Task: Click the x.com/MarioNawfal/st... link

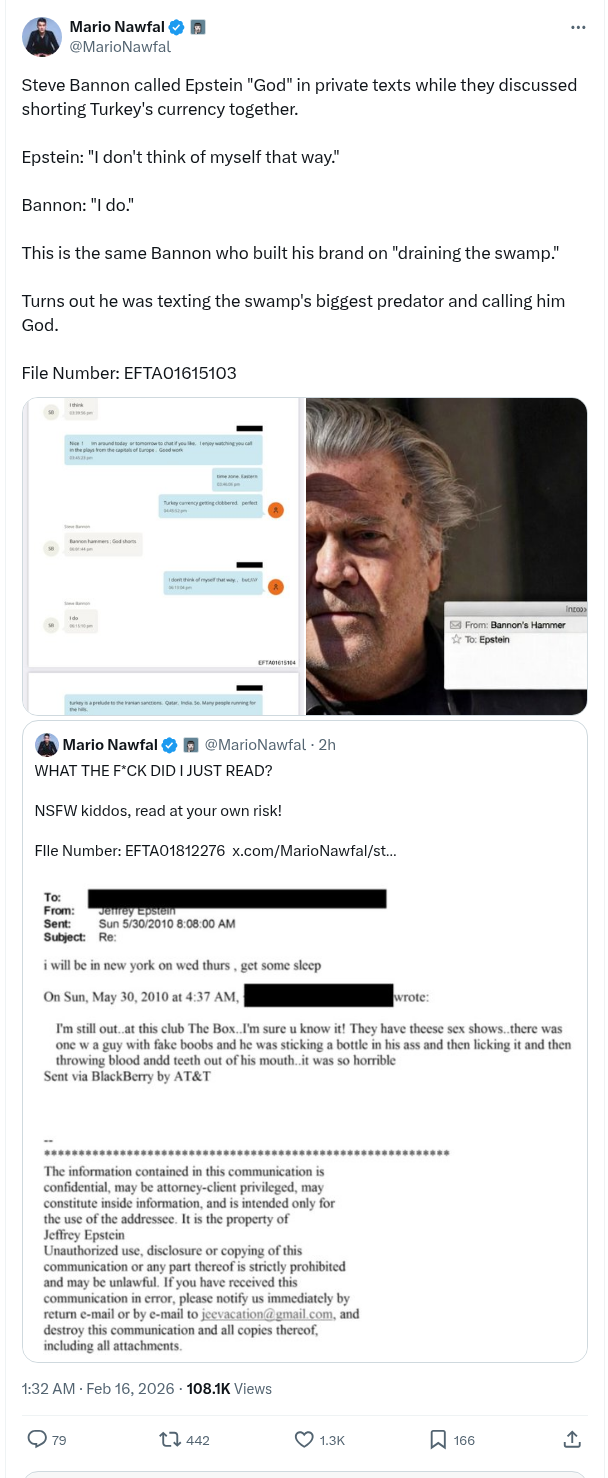Action: pyautogui.click(x=314, y=851)
